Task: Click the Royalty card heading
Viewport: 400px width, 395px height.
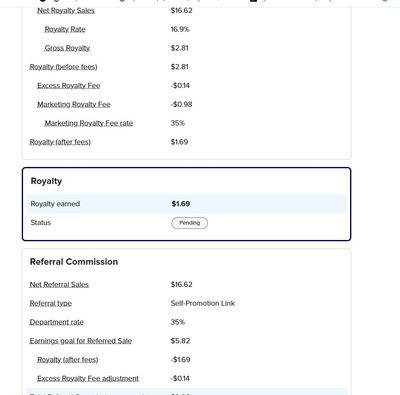Action: coord(46,181)
